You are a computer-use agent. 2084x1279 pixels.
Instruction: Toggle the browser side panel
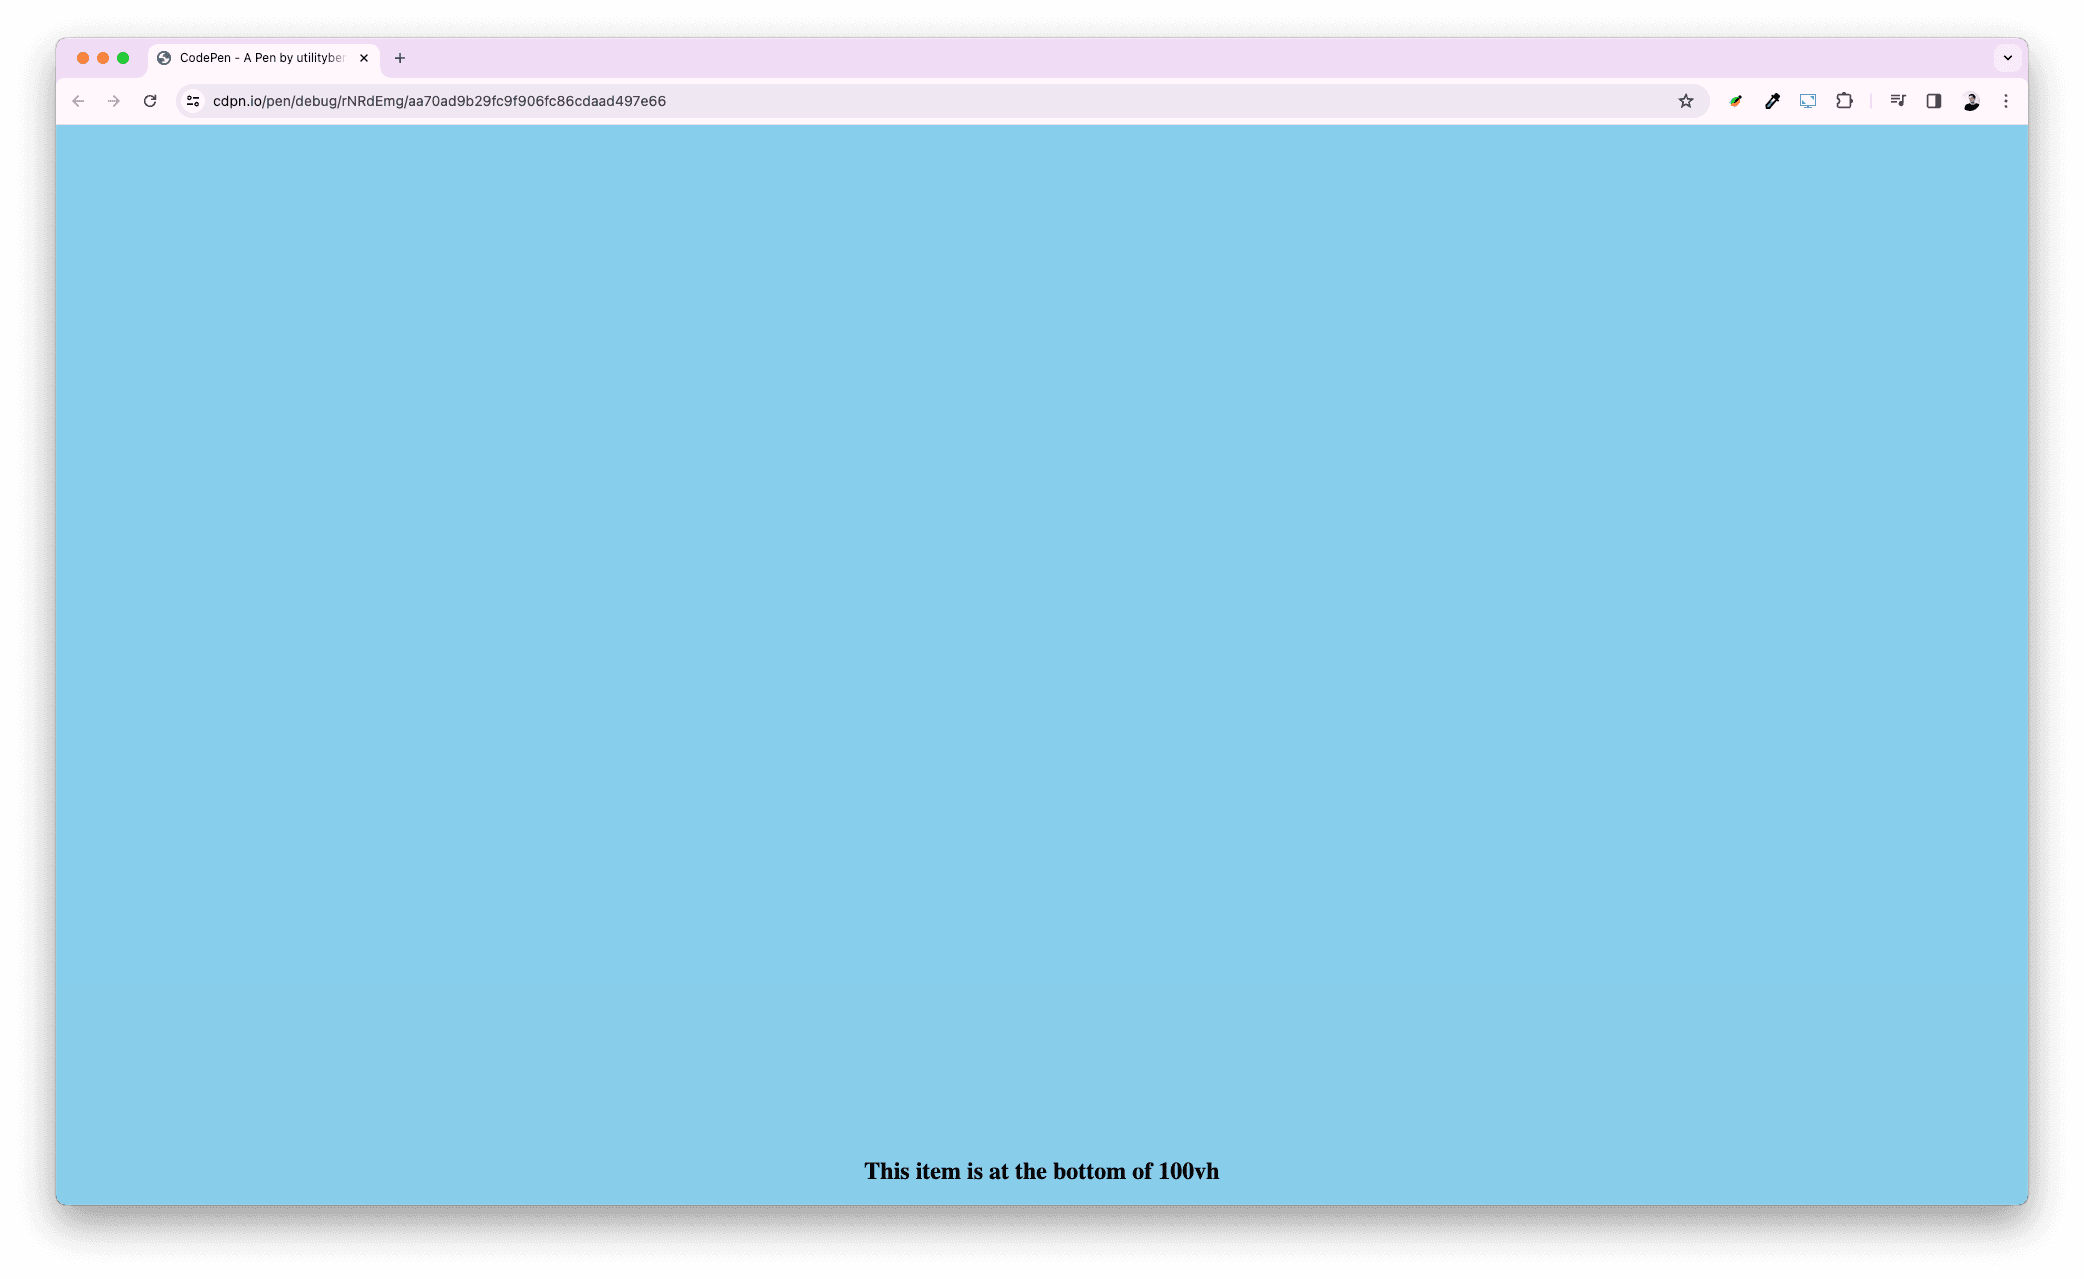(x=1934, y=101)
